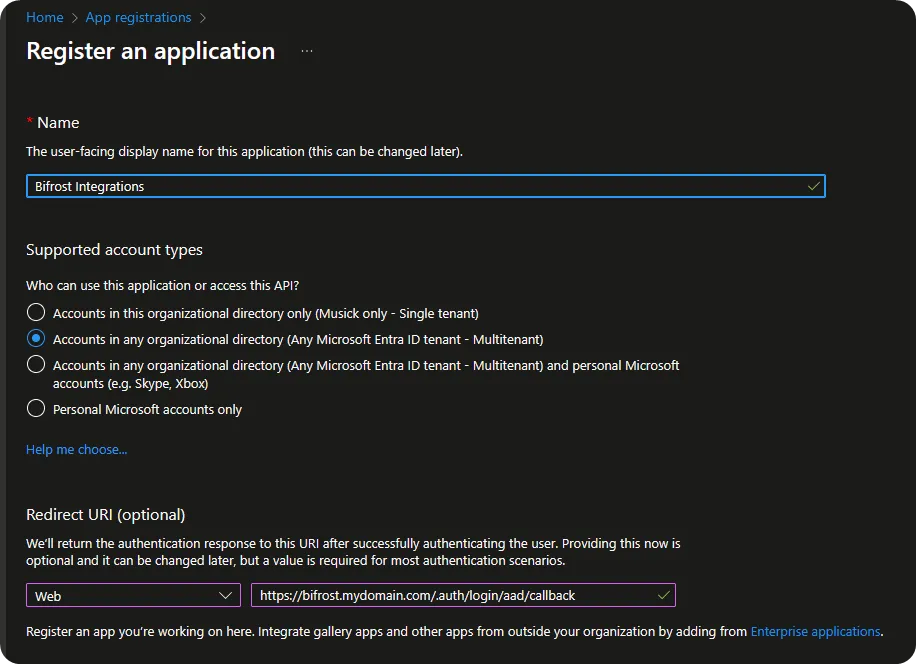
Task: Click the breadcrumb chevron after Home
Action: point(75,17)
